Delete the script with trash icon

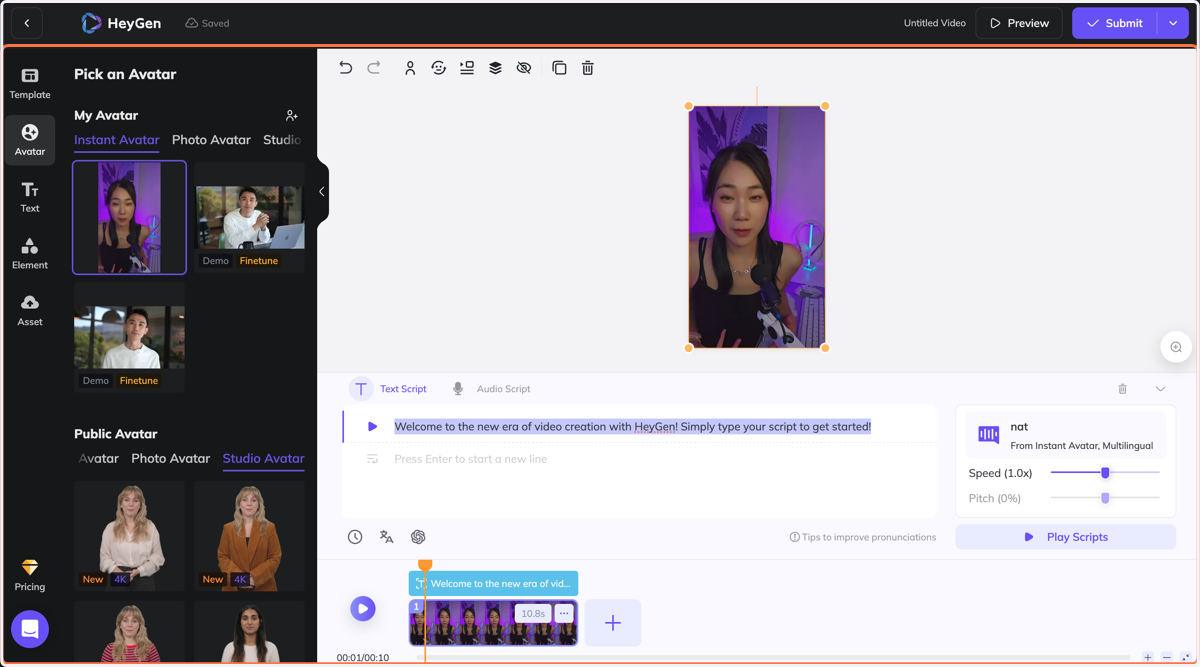[x=1123, y=389]
